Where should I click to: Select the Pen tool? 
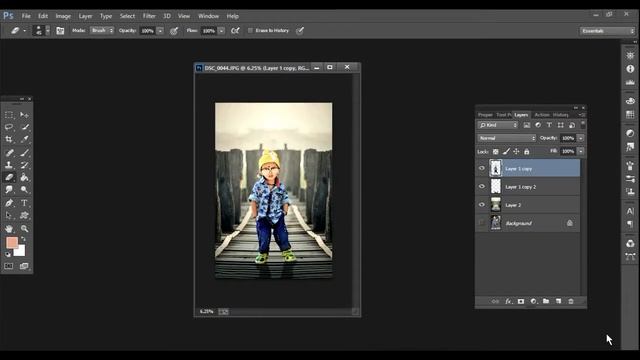(x=9, y=203)
